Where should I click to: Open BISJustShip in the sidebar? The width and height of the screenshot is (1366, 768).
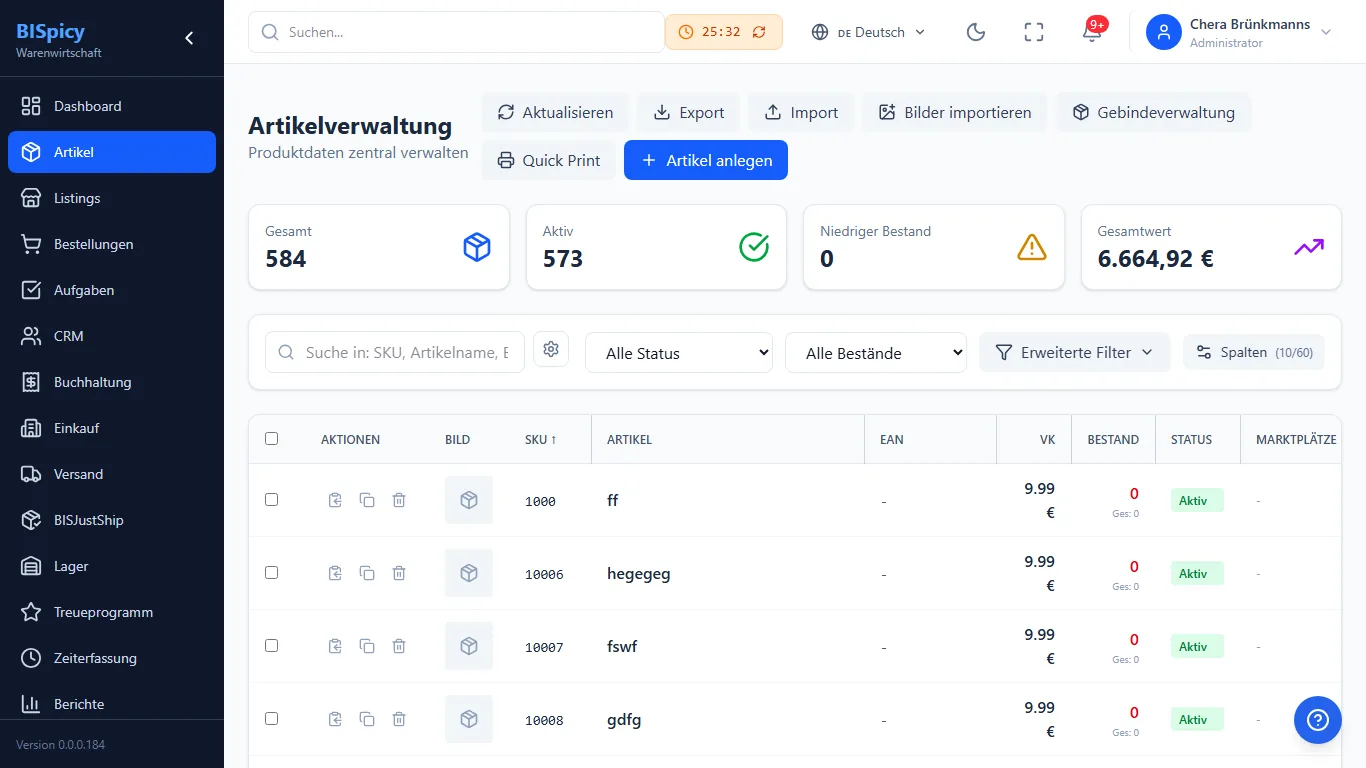(112, 520)
